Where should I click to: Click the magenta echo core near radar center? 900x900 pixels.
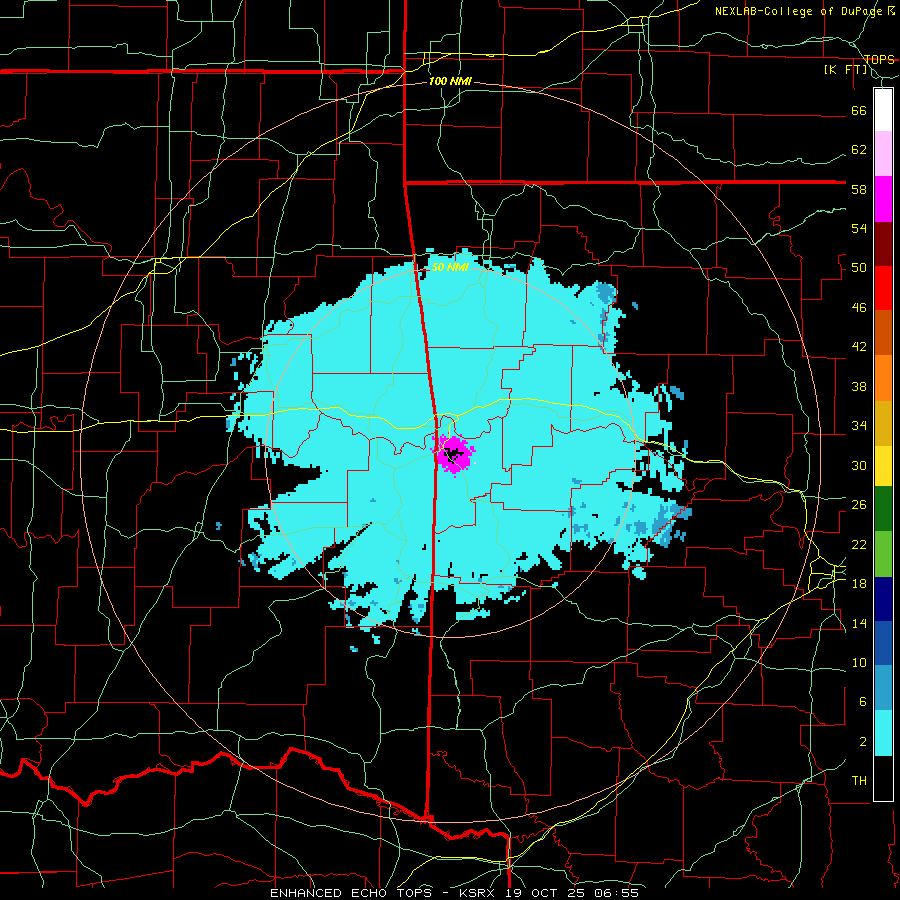click(454, 455)
